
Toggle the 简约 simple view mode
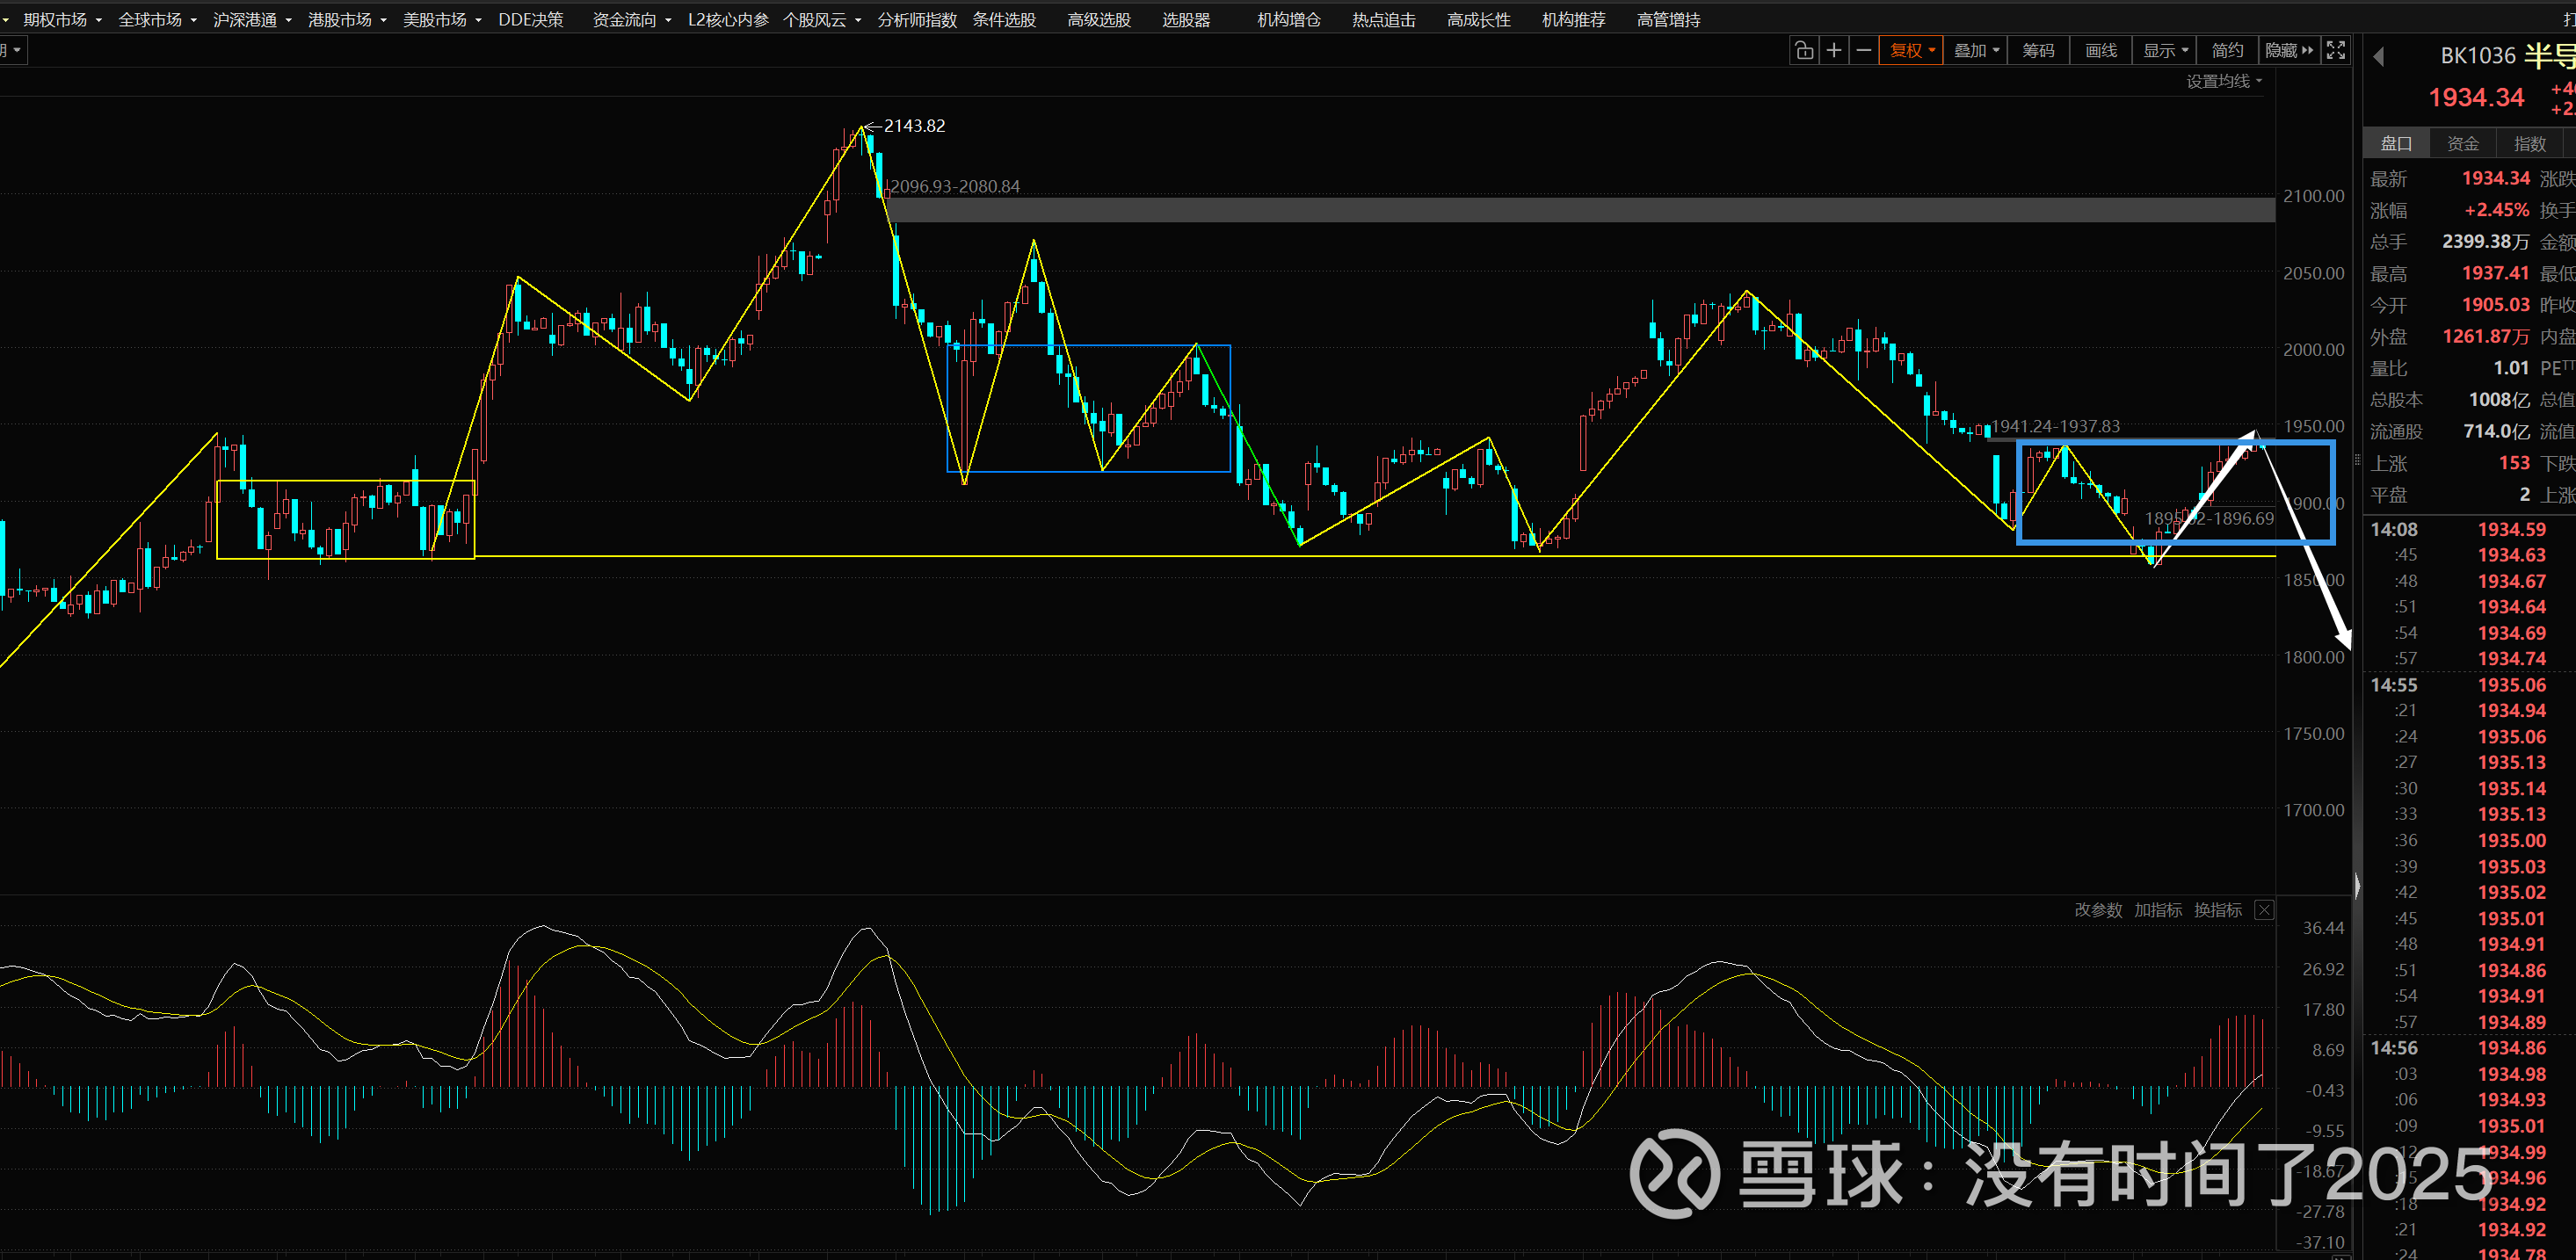2227,50
